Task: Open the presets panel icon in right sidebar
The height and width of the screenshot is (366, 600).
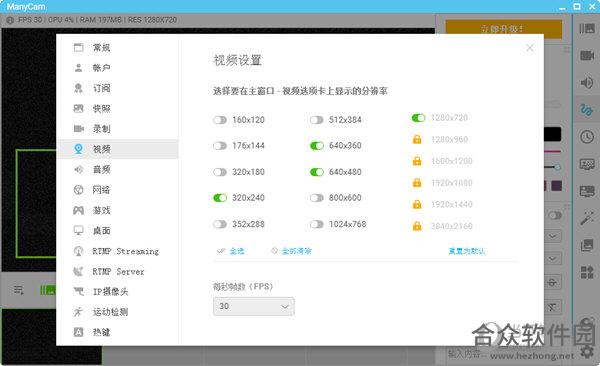Action: click(x=587, y=29)
